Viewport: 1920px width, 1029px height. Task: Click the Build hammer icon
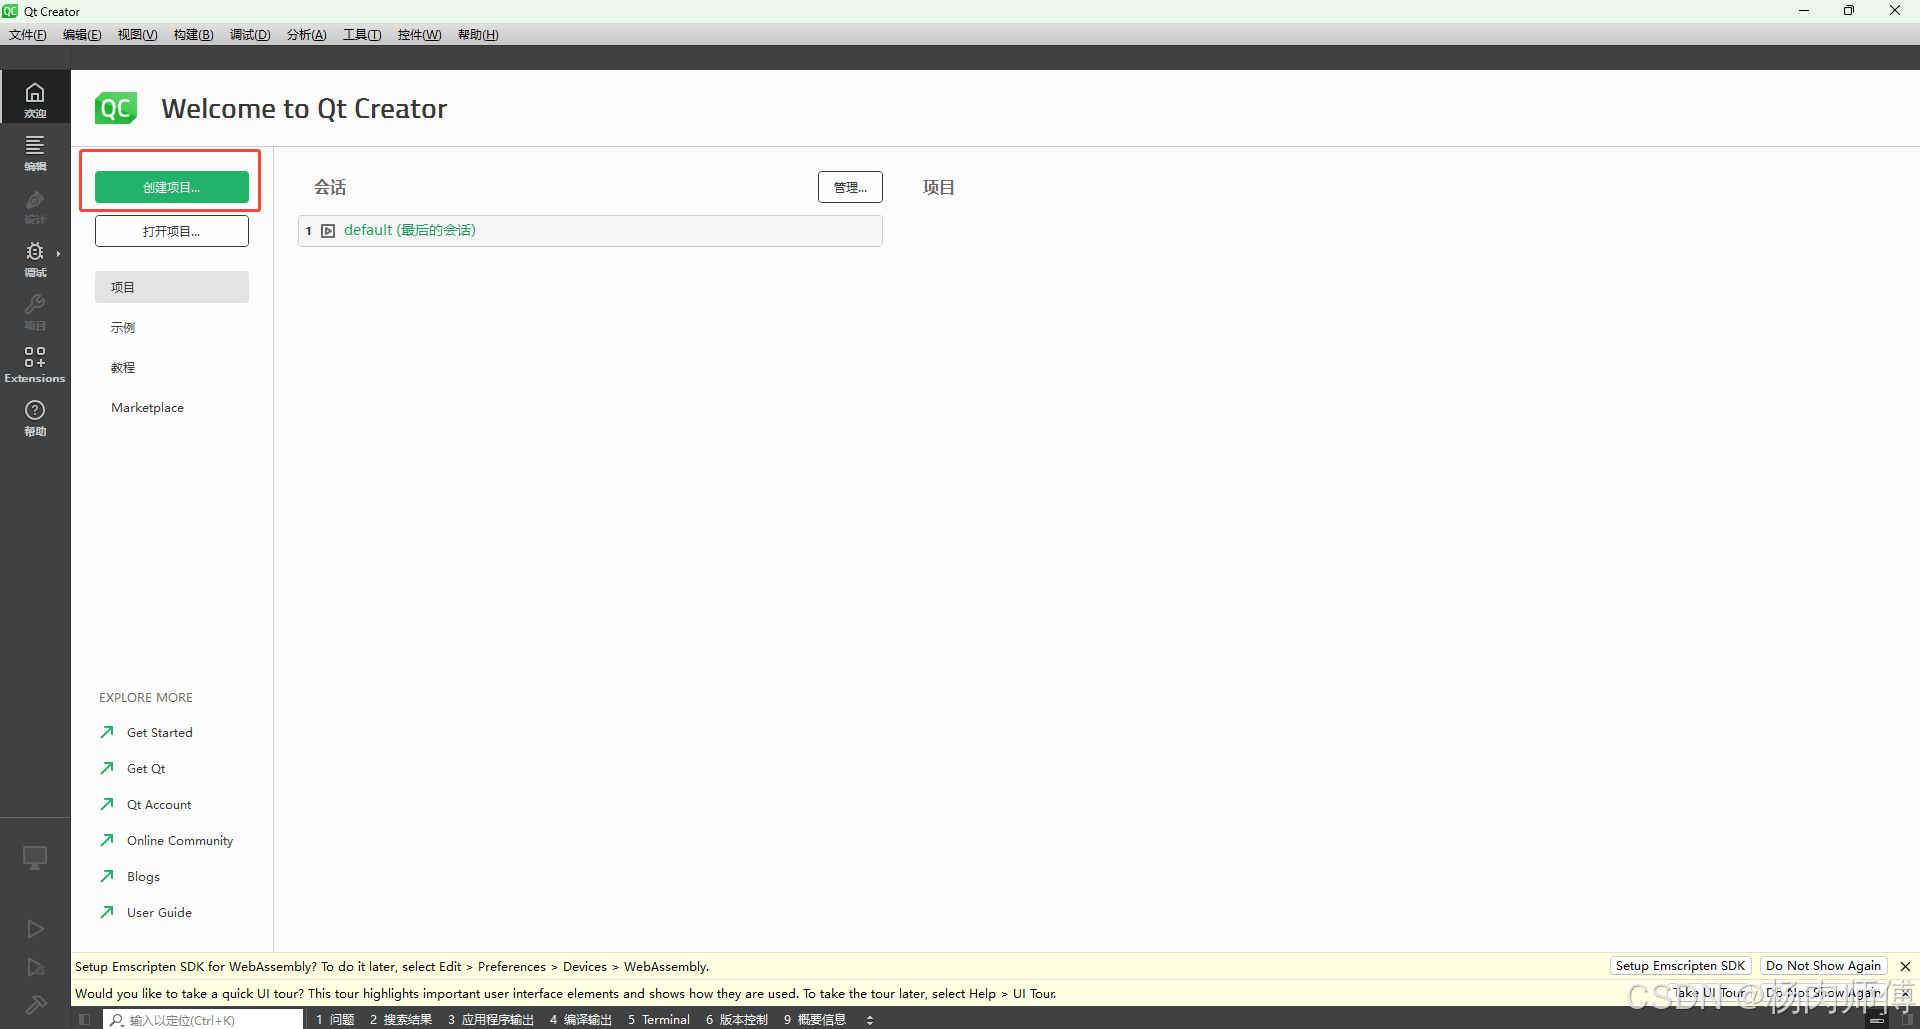pyautogui.click(x=35, y=1005)
